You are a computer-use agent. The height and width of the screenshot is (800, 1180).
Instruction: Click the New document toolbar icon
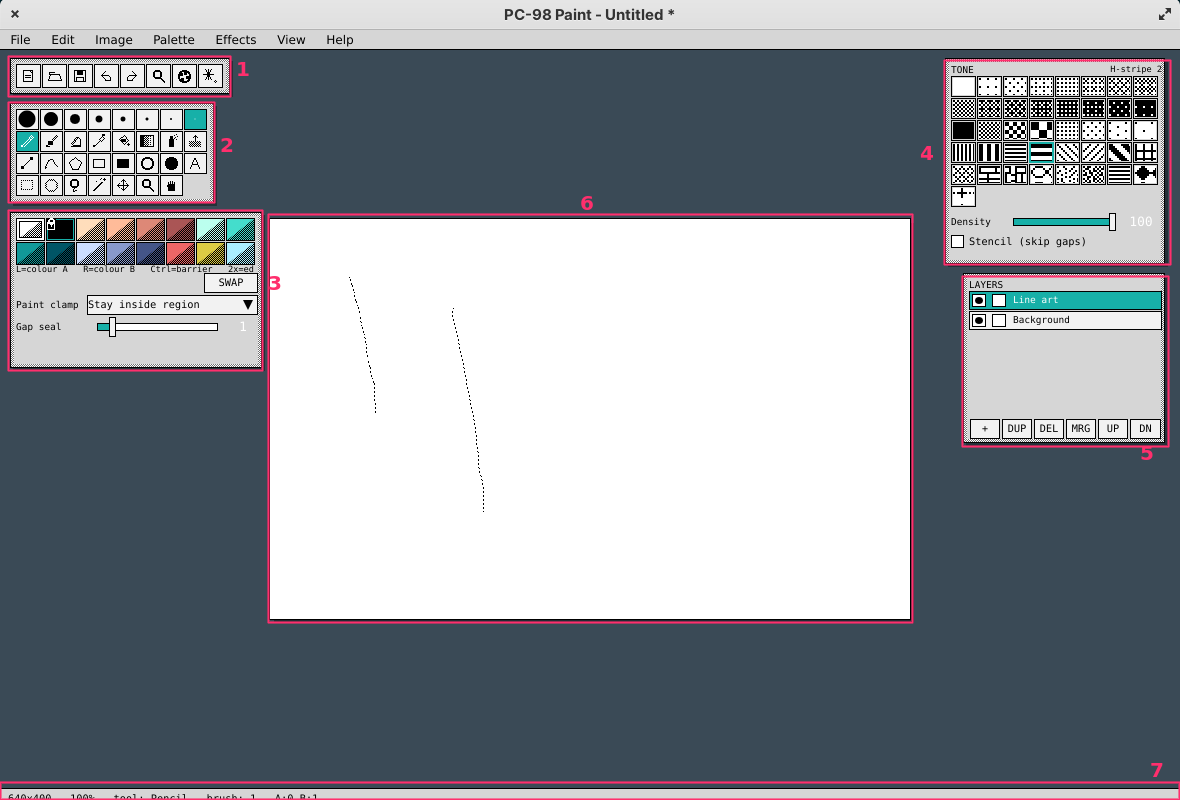(x=28, y=76)
